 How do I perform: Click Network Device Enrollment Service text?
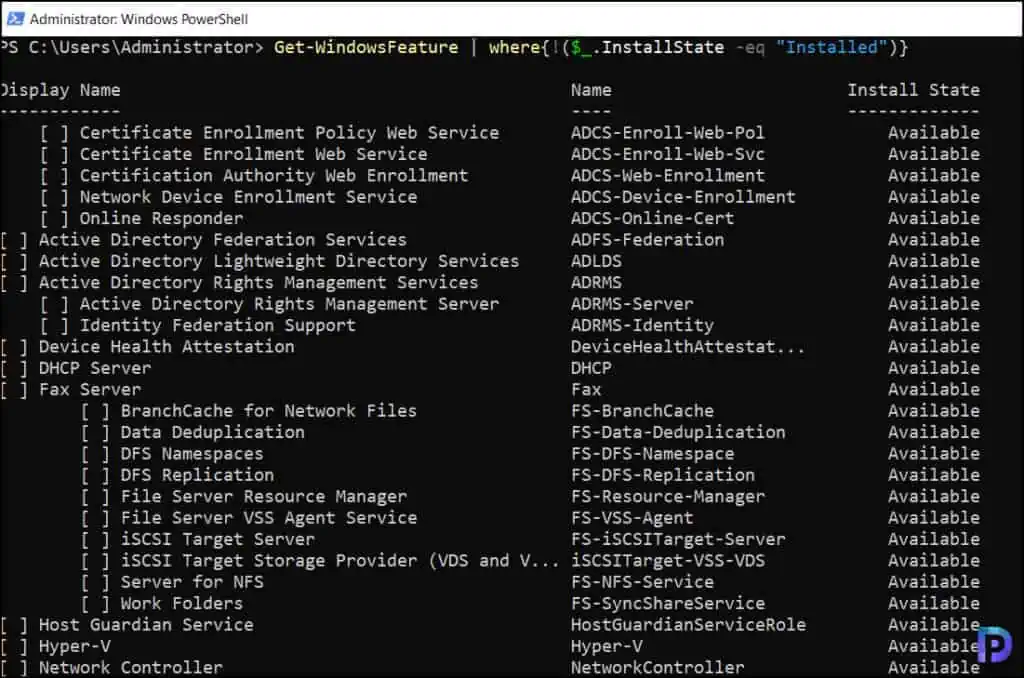tap(248, 197)
